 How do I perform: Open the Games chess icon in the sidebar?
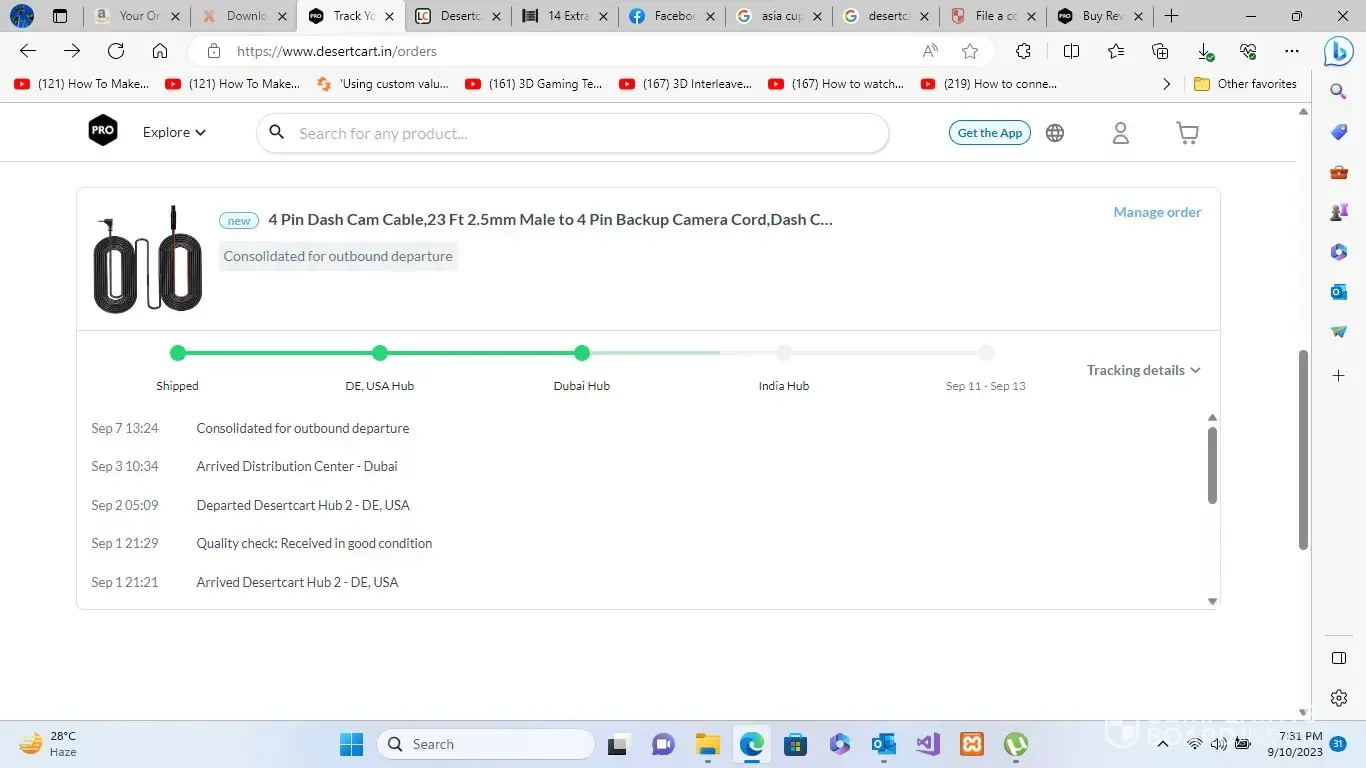pos(1339,212)
